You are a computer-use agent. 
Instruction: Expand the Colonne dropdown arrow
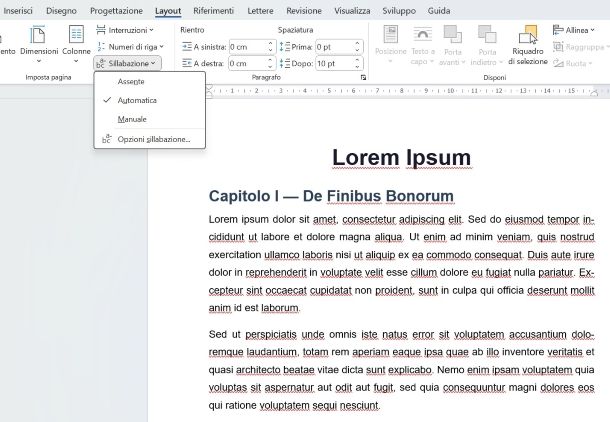tap(76, 61)
